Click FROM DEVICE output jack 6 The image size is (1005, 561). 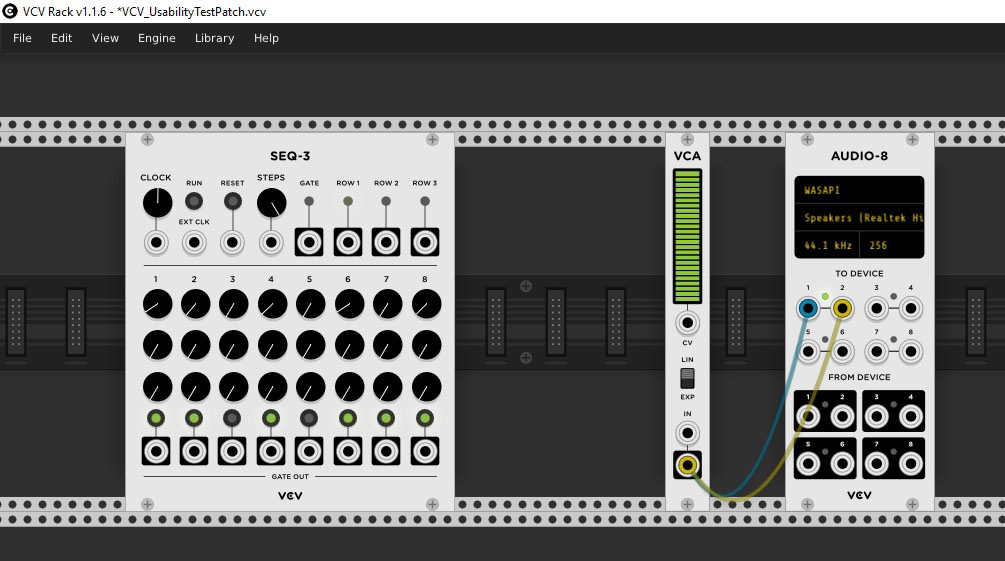coord(842,463)
